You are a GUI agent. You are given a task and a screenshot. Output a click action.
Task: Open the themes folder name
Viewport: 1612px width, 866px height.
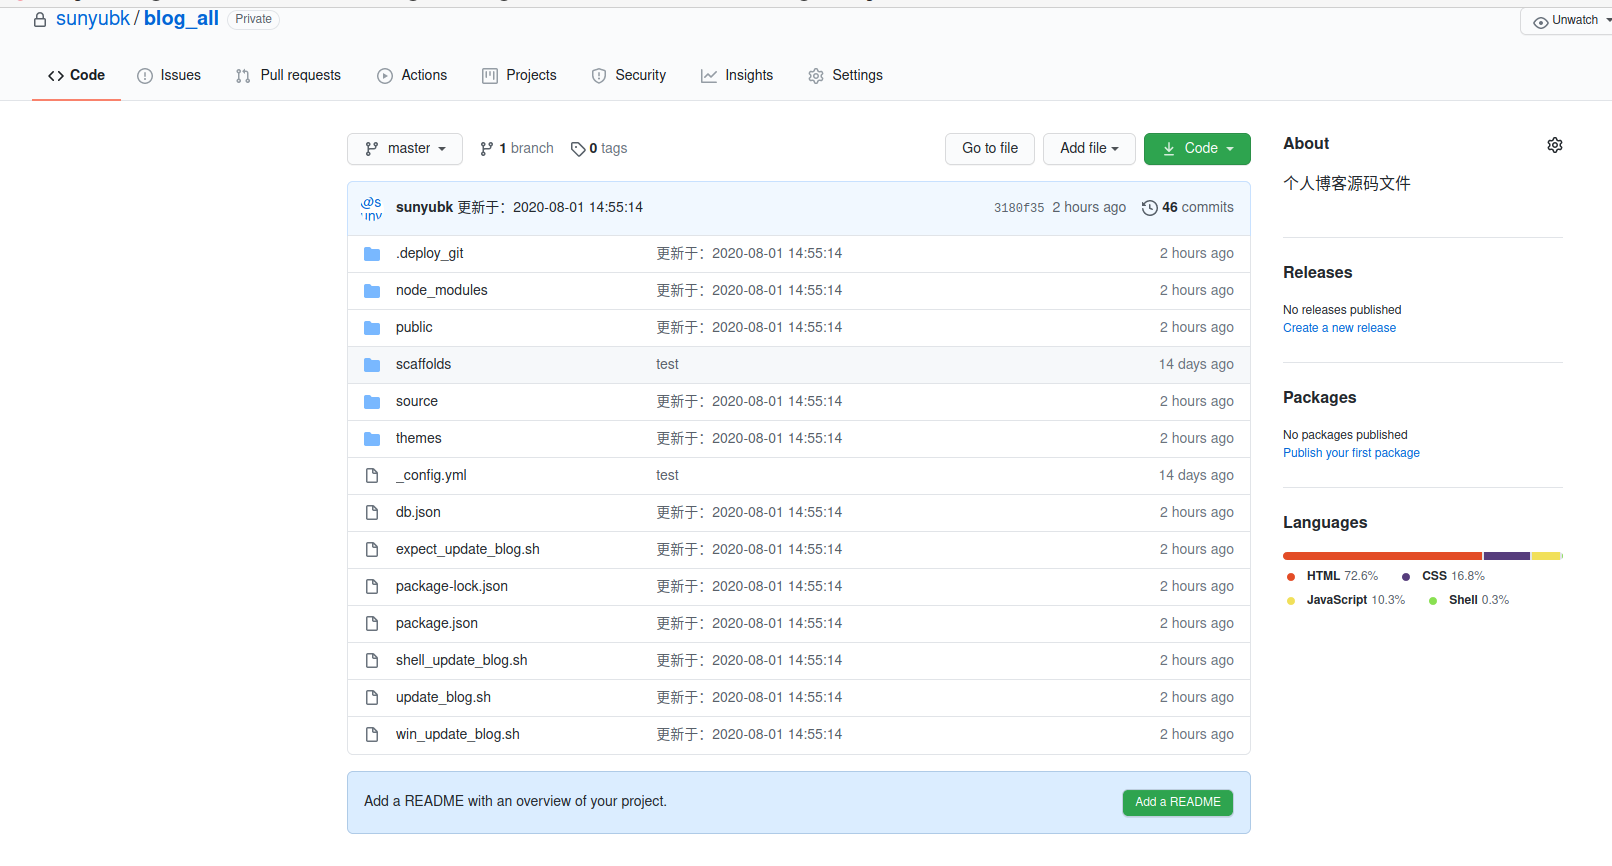coord(418,439)
